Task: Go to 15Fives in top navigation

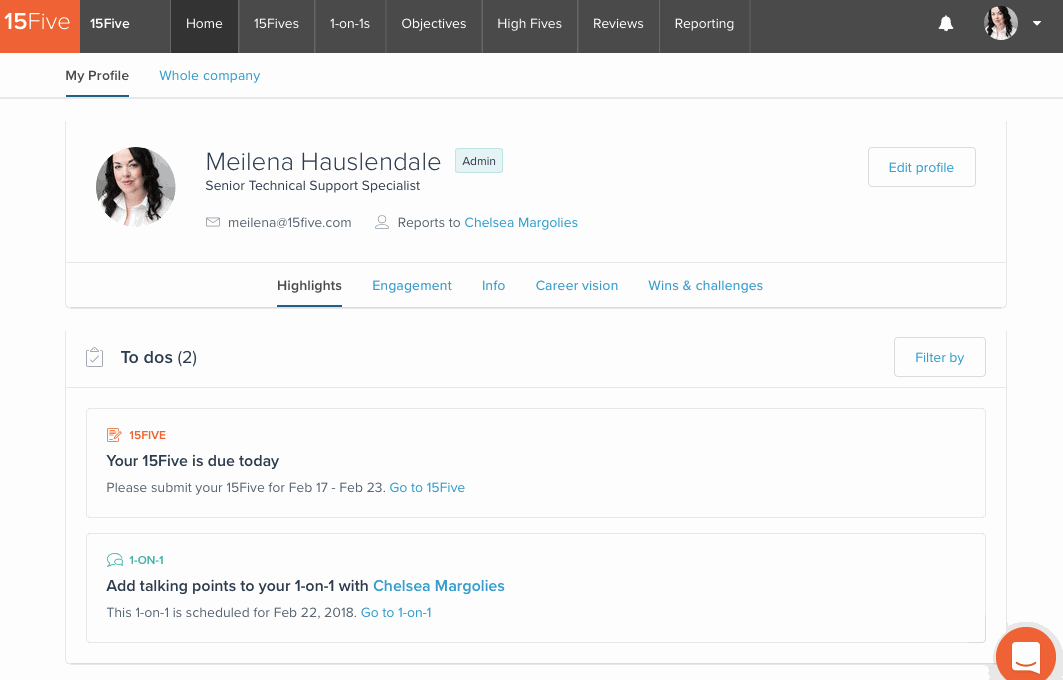Action: click(277, 24)
